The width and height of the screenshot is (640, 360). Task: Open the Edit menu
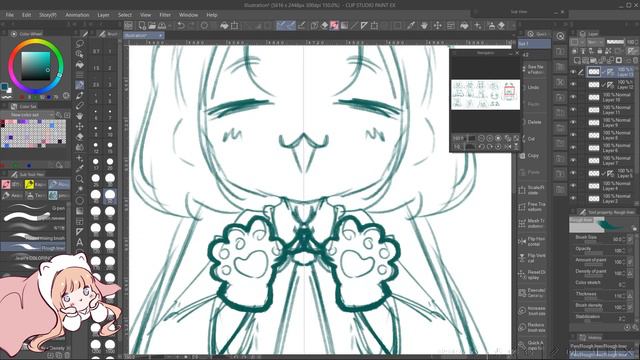coord(27,15)
